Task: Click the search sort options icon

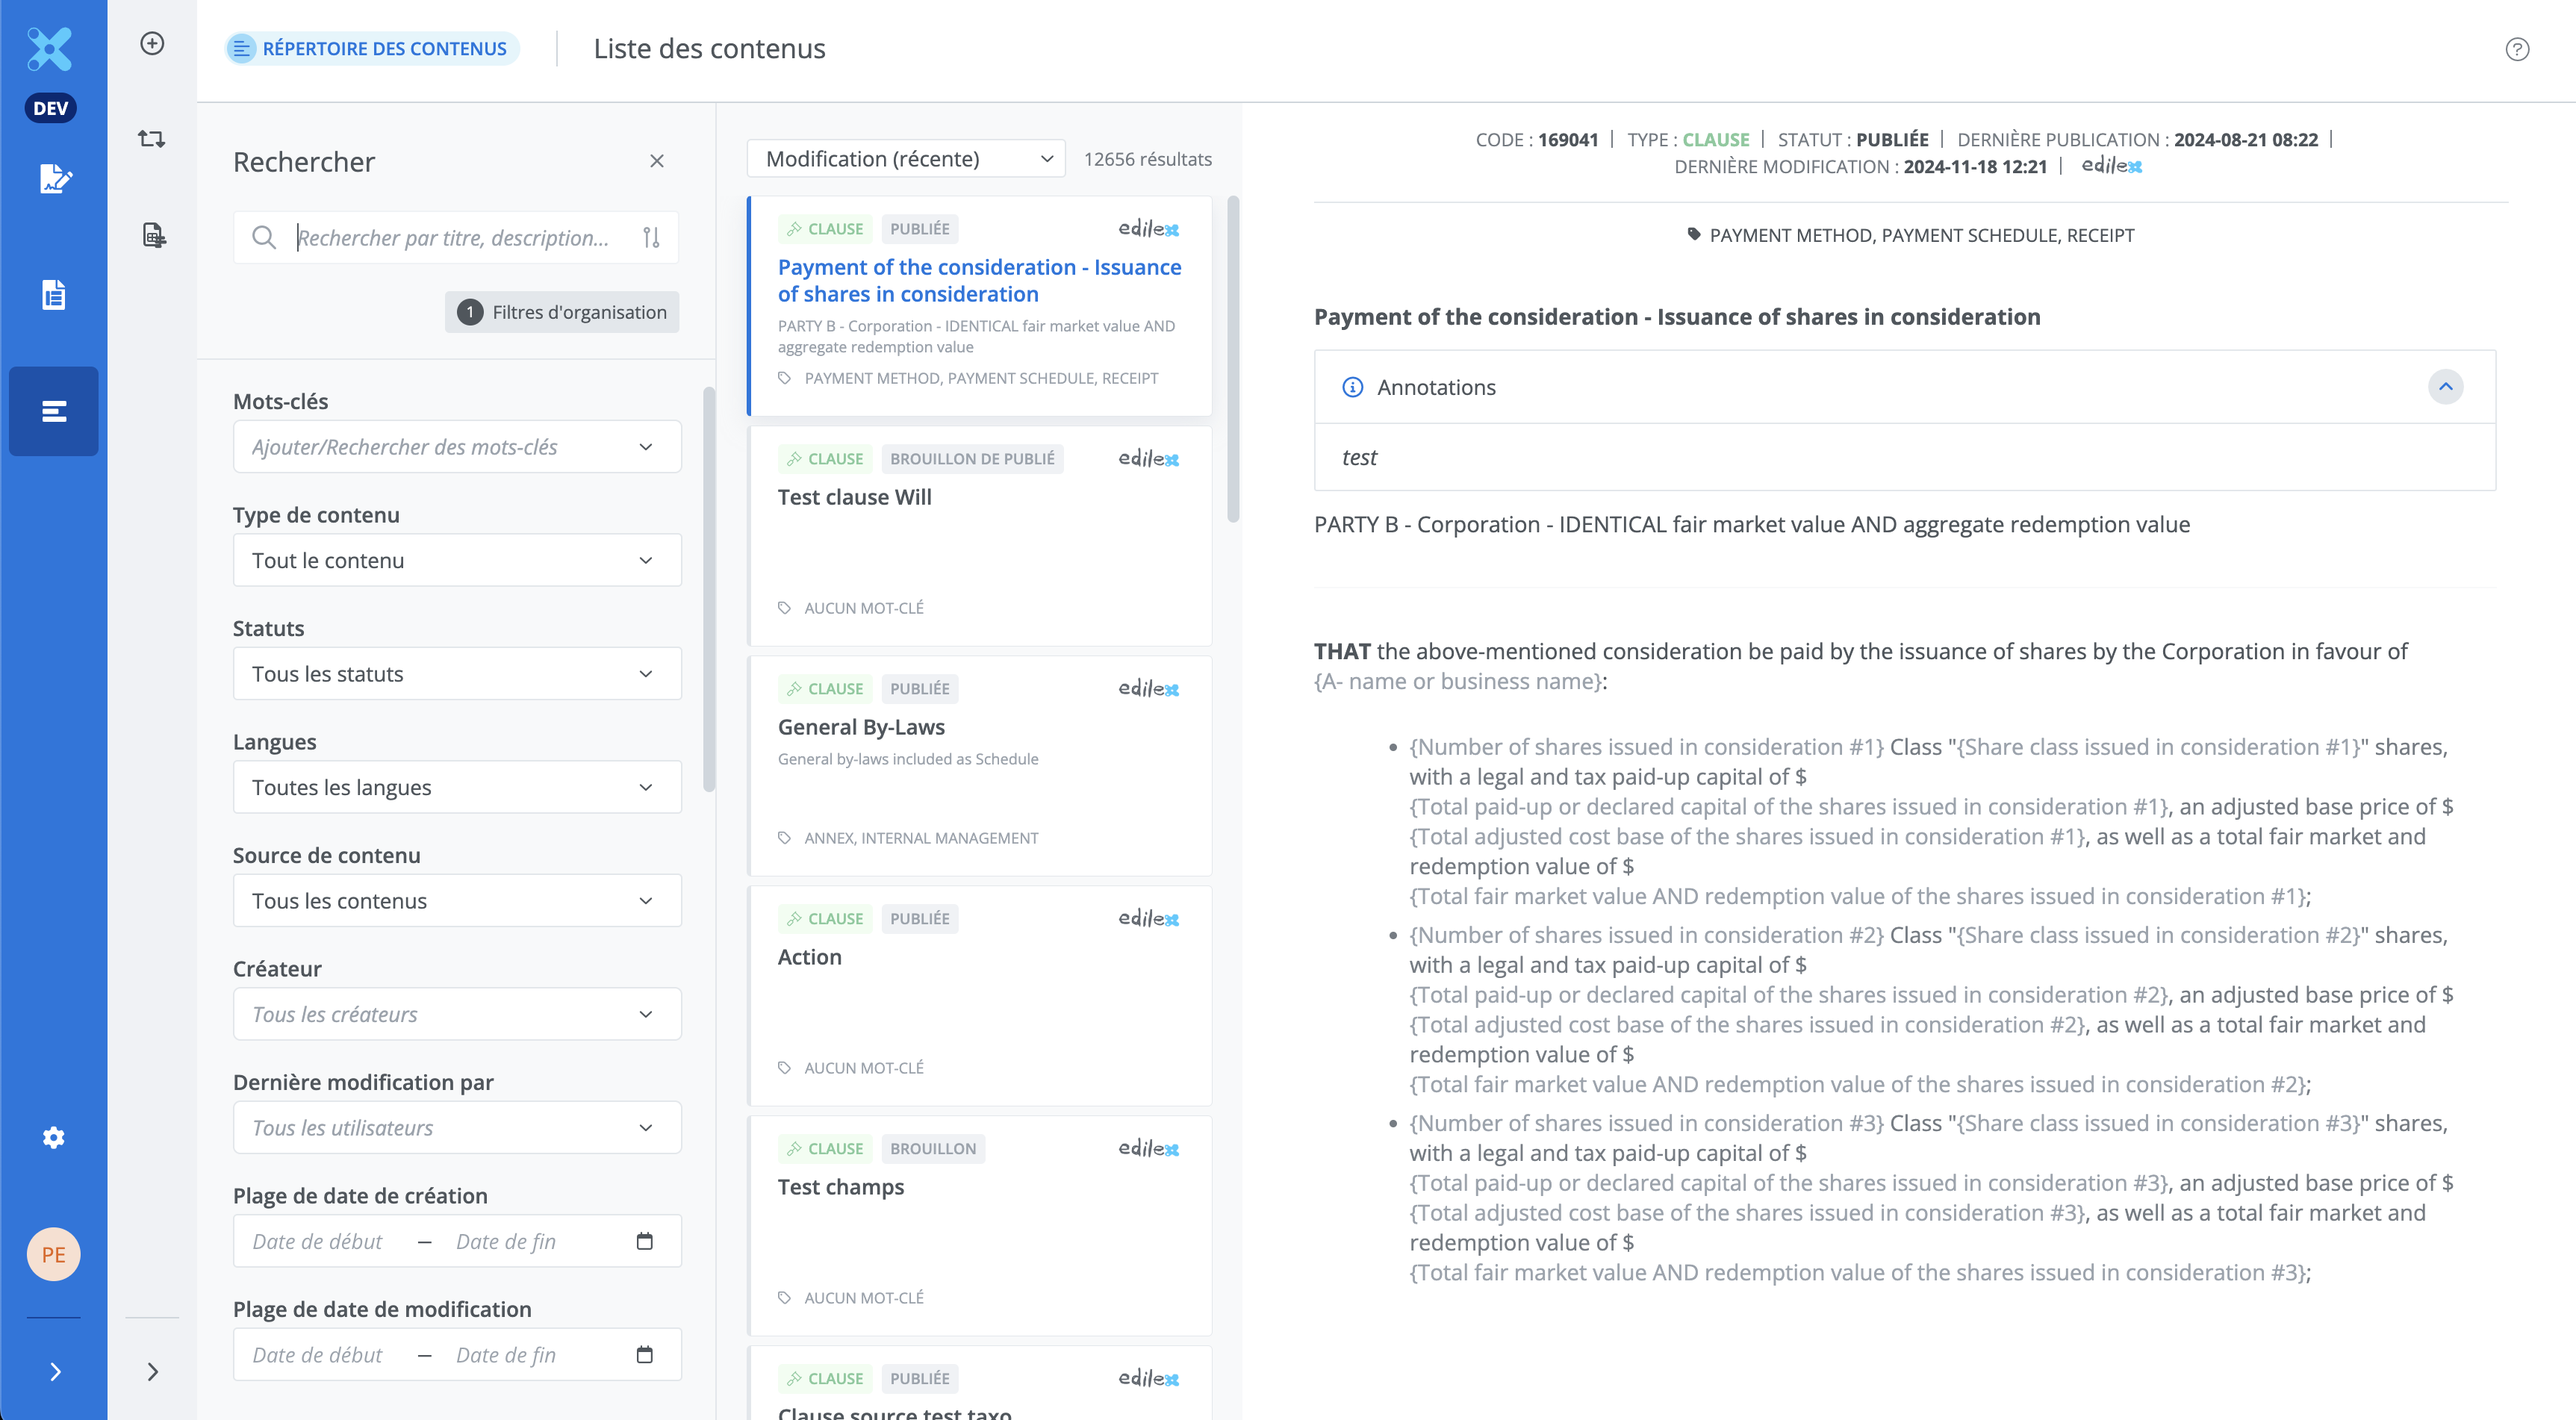Action: [652, 237]
